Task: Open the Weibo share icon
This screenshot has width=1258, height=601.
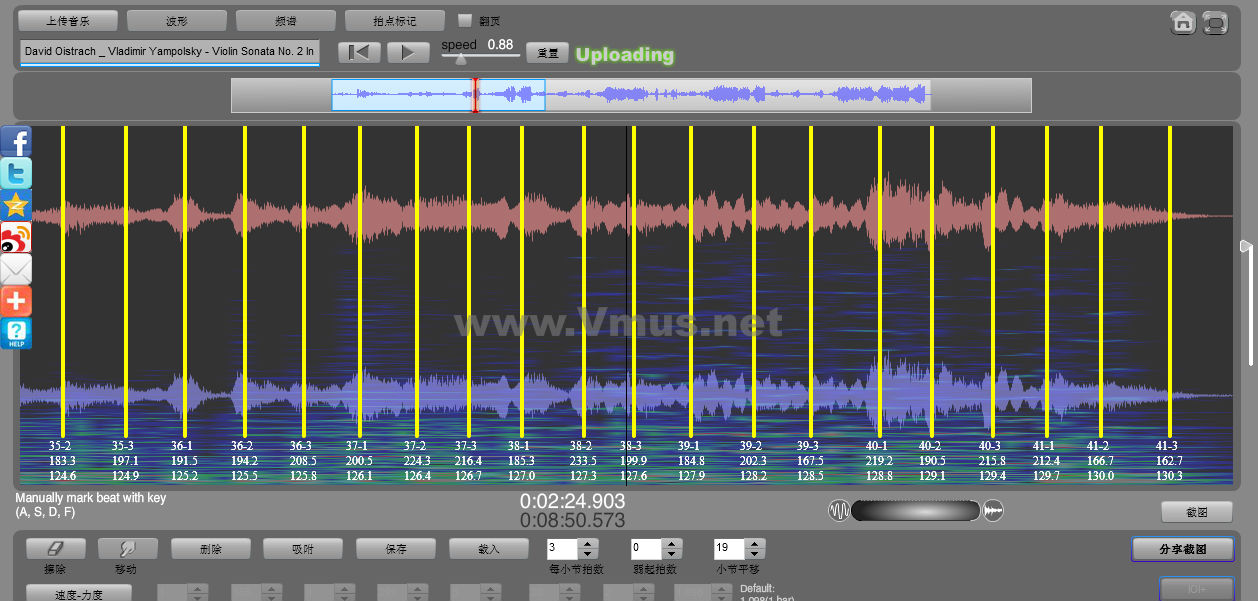Action: point(16,237)
